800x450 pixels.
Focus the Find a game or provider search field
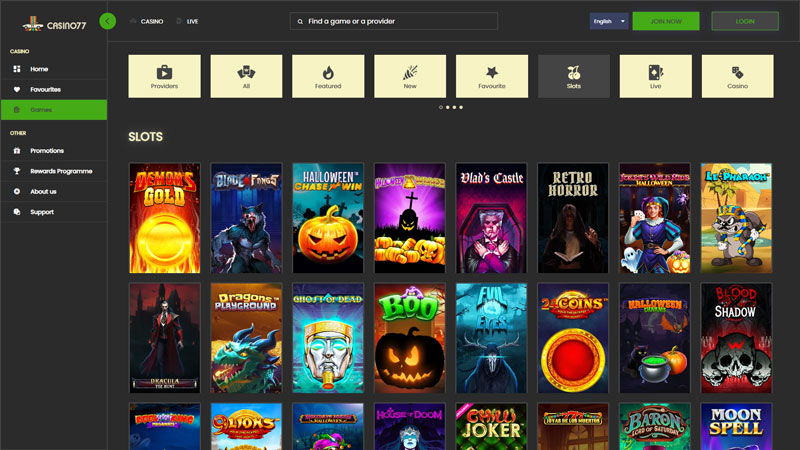coord(394,21)
